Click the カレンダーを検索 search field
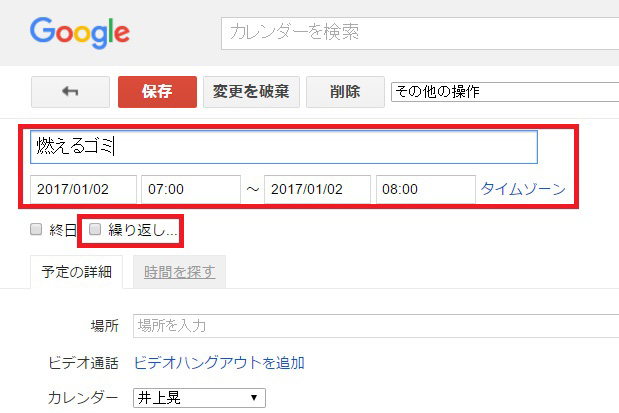 [x=420, y=33]
